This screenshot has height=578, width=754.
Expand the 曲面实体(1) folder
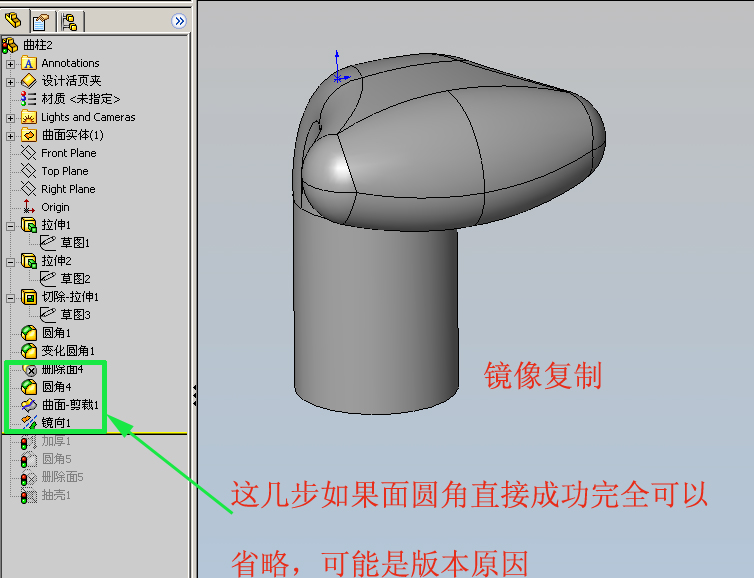click(x=10, y=136)
